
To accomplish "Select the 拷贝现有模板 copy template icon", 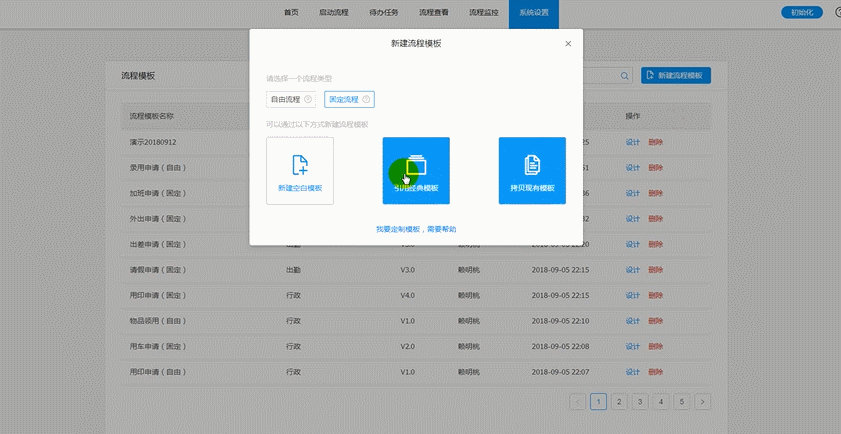I will pyautogui.click(x=532, y=165).
